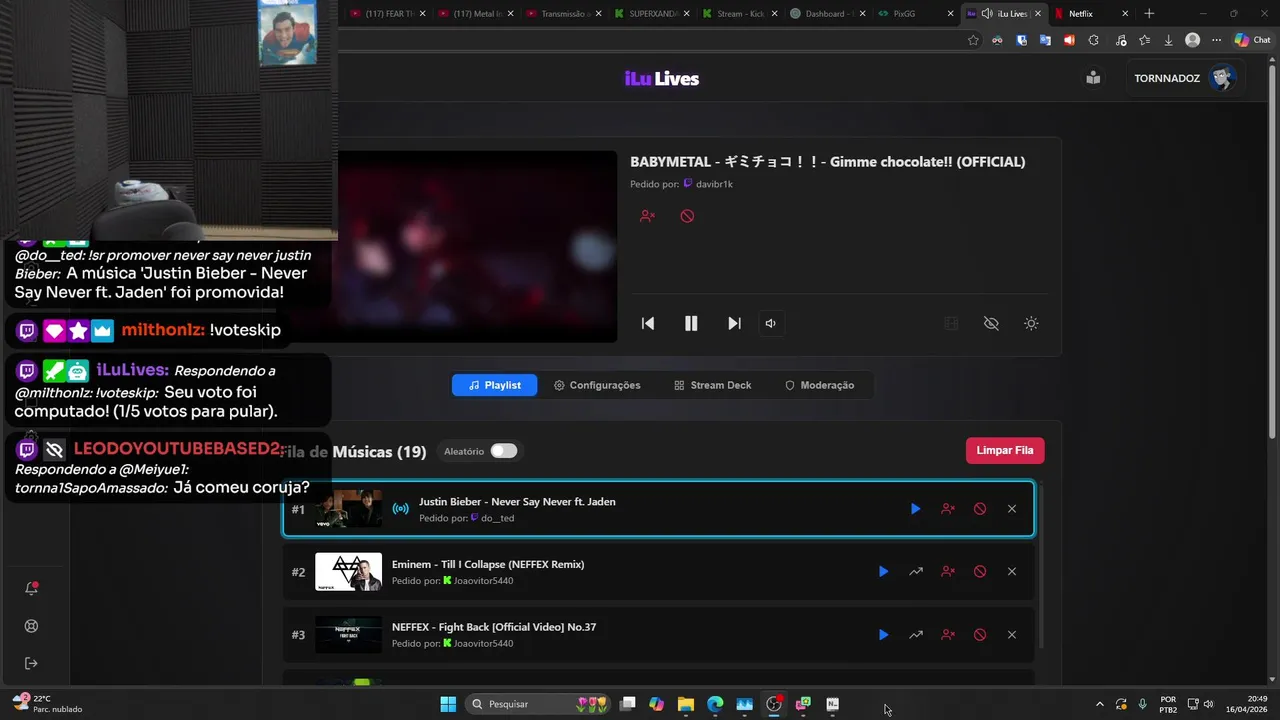The image size is (1280, 720).
Task: Click requester name davibr1k
Action: 714,184
